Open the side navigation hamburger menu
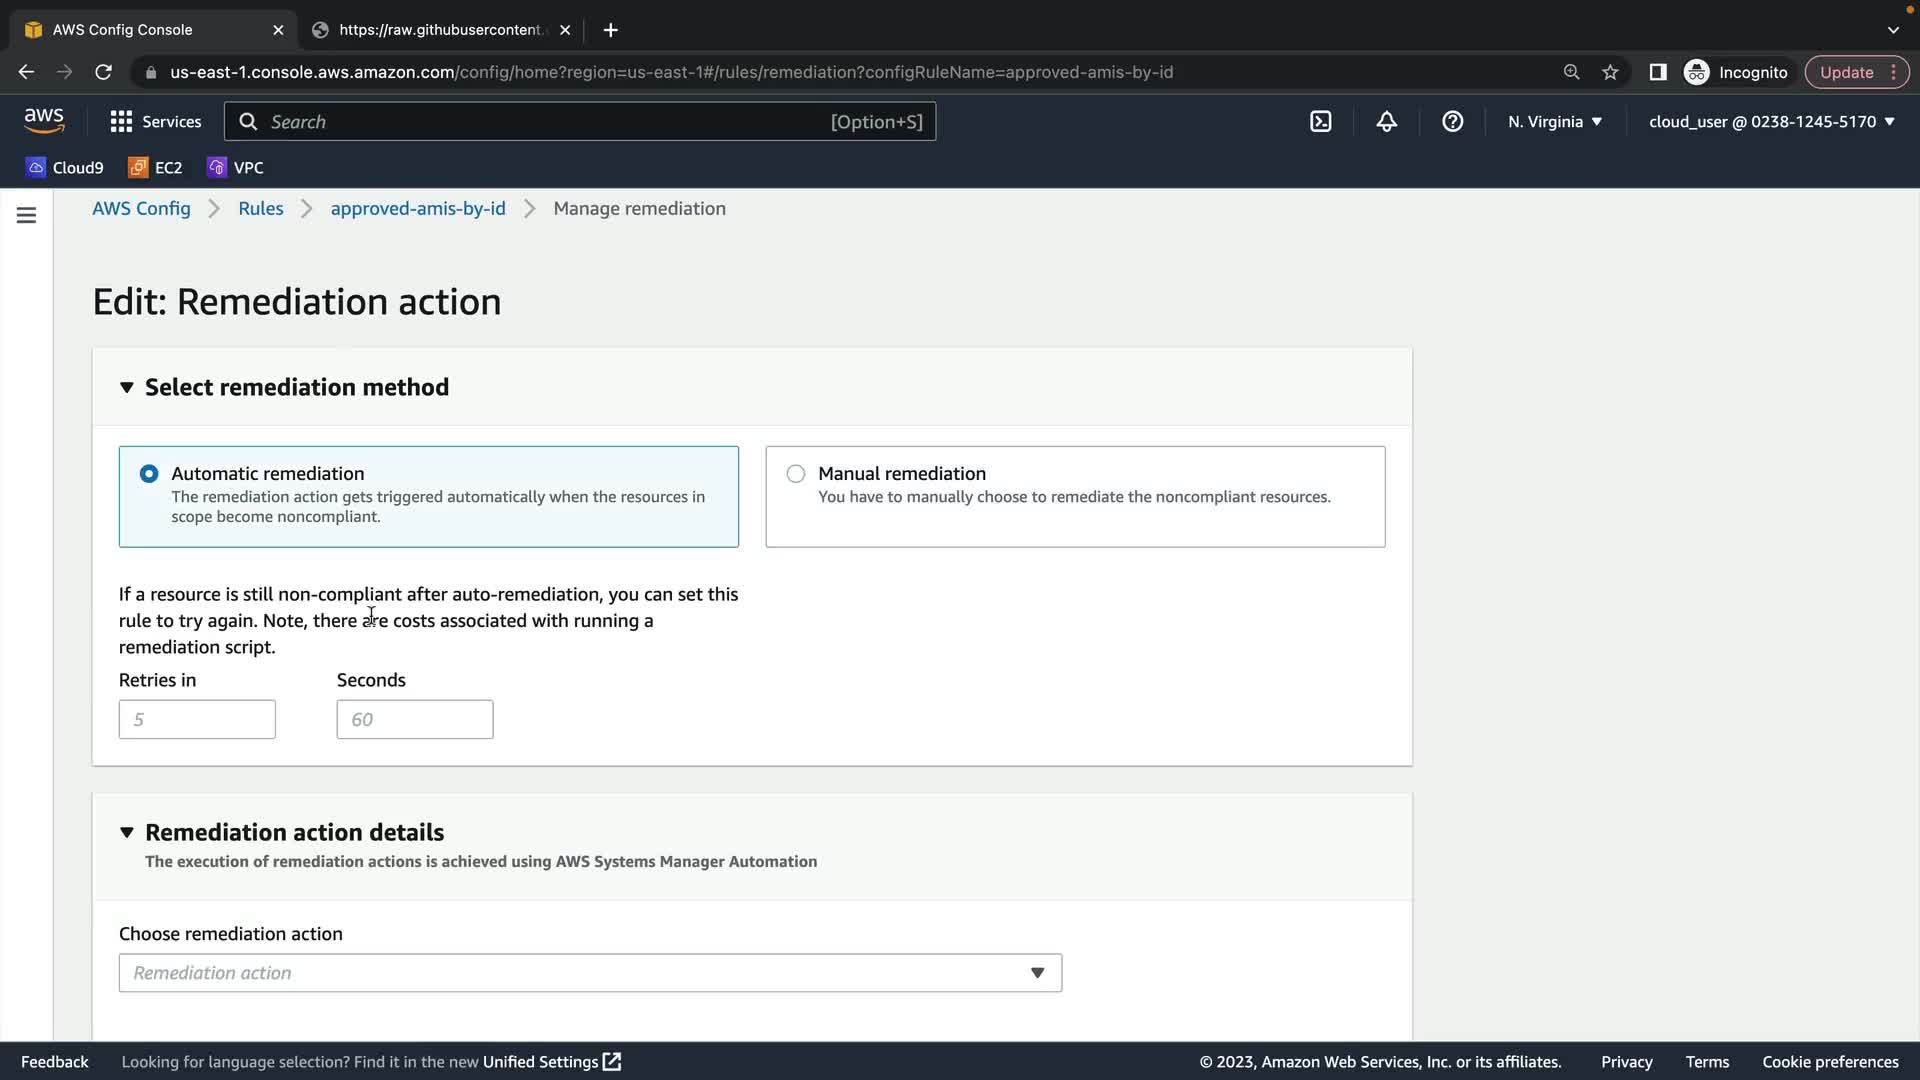Image resolution: width=1920 pixels, height=1080 pixels. click(26, 215)
